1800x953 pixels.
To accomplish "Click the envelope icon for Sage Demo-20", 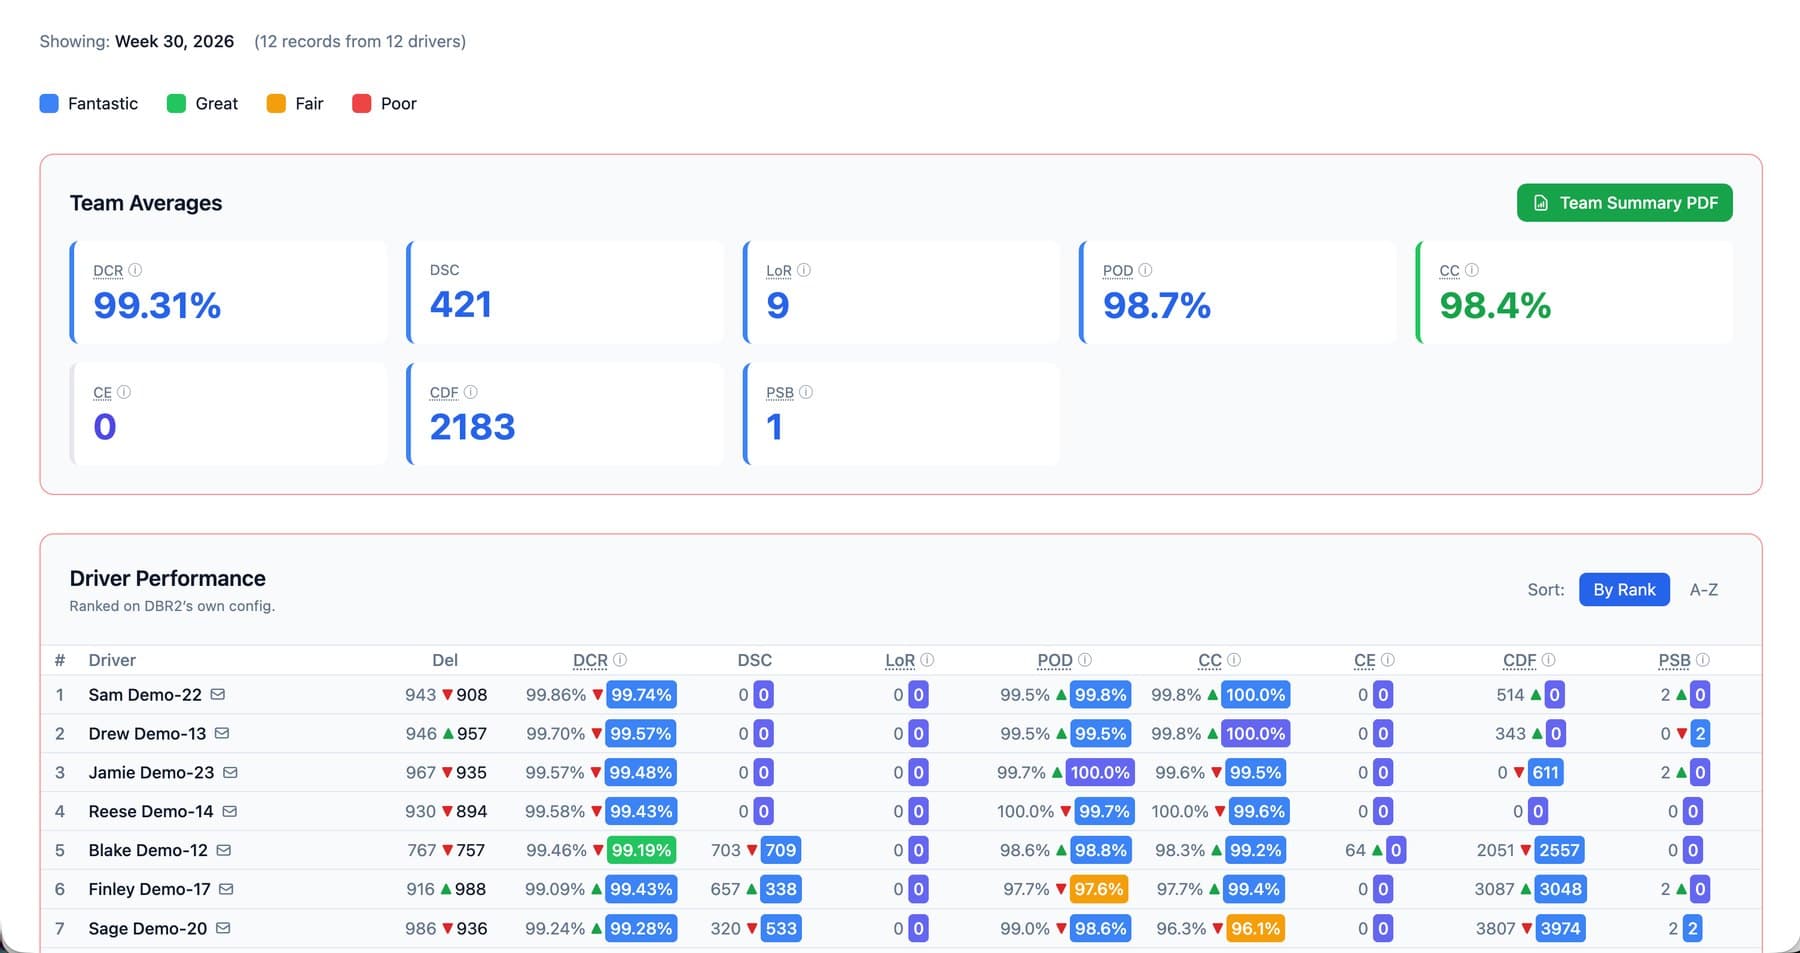I will click(223, 928).
